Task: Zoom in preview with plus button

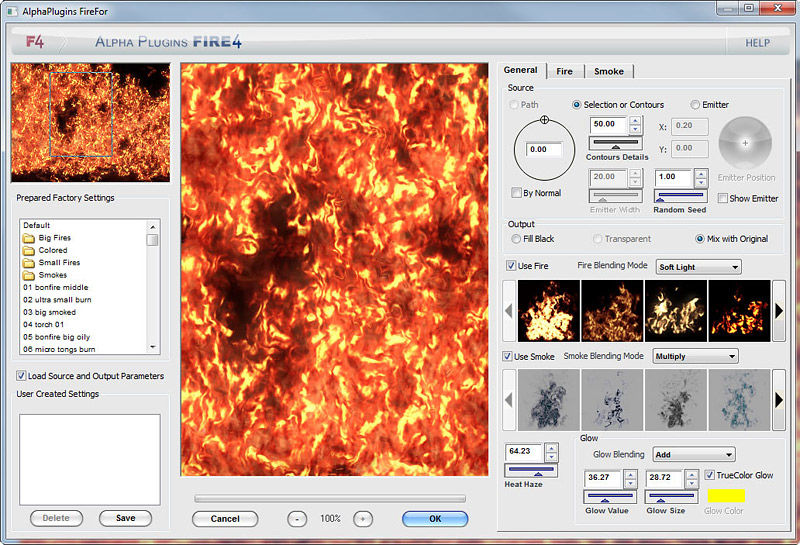Action: [363, 519]
